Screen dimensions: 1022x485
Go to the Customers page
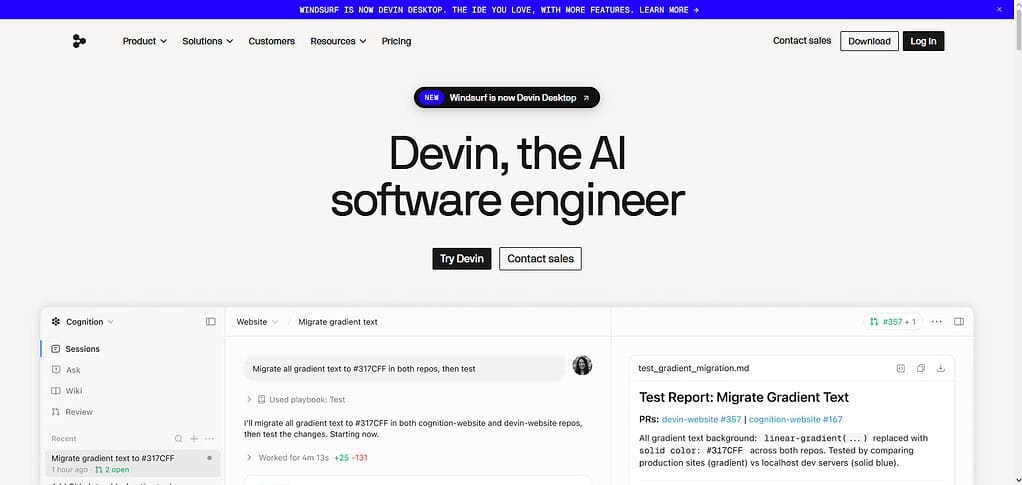coord(271,41)
